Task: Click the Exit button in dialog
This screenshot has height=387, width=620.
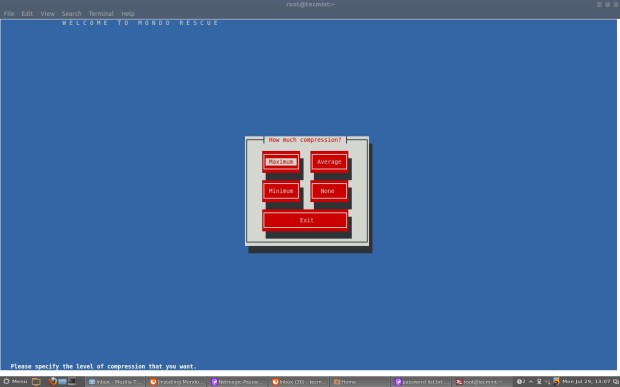Action: click(305, 221)
